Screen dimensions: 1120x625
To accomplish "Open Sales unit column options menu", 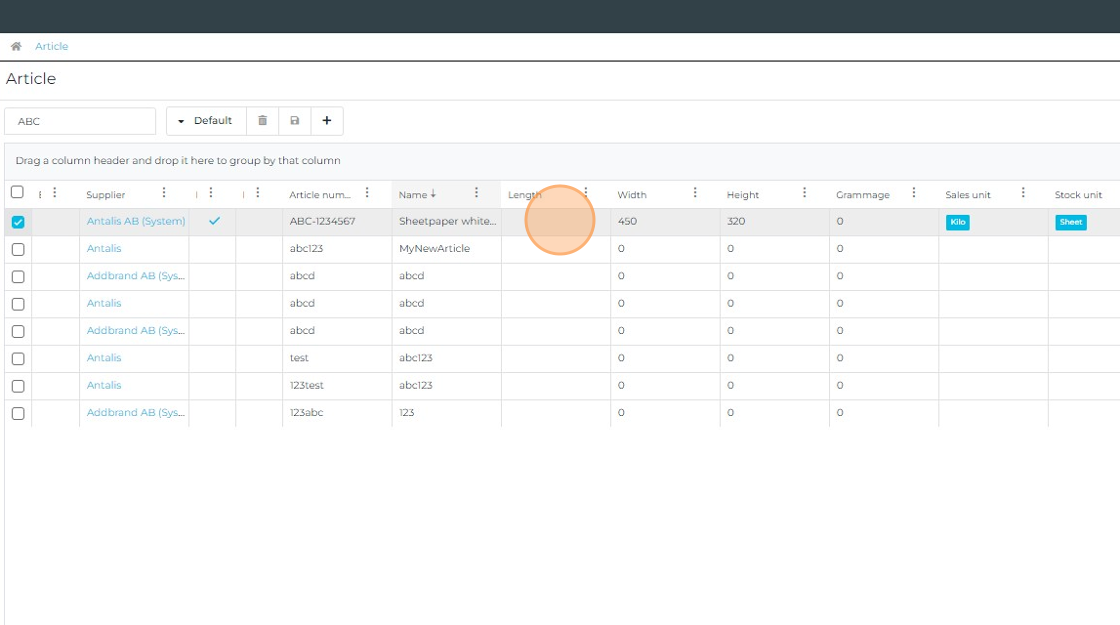I will click(x=1023, y=193).
